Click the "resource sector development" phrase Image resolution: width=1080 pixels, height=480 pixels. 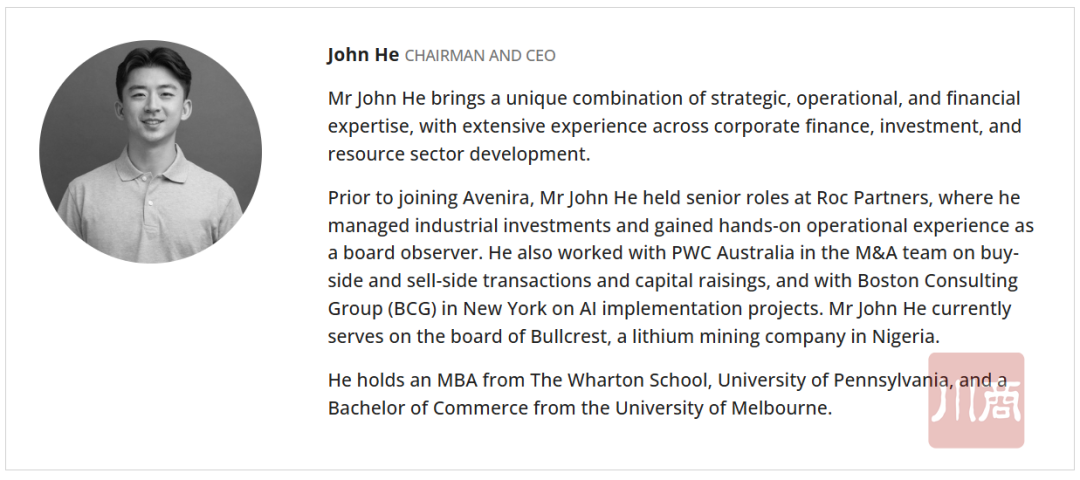[x=458, y=154]
